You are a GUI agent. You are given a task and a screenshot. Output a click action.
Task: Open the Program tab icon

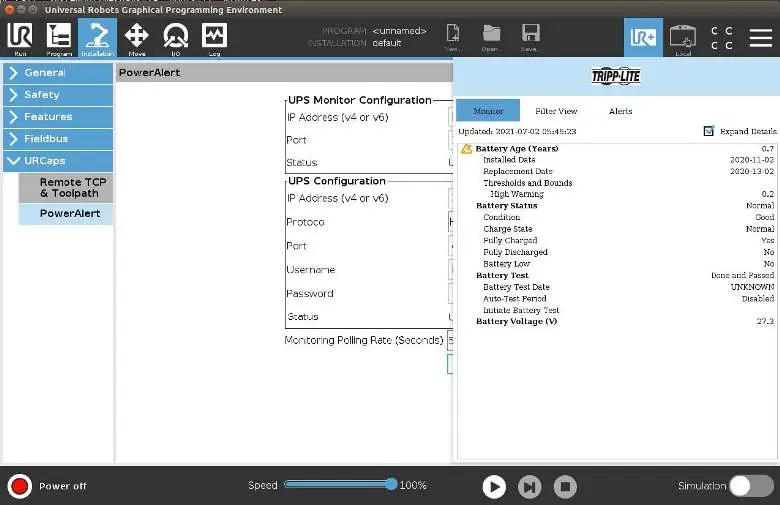point(59,38)
